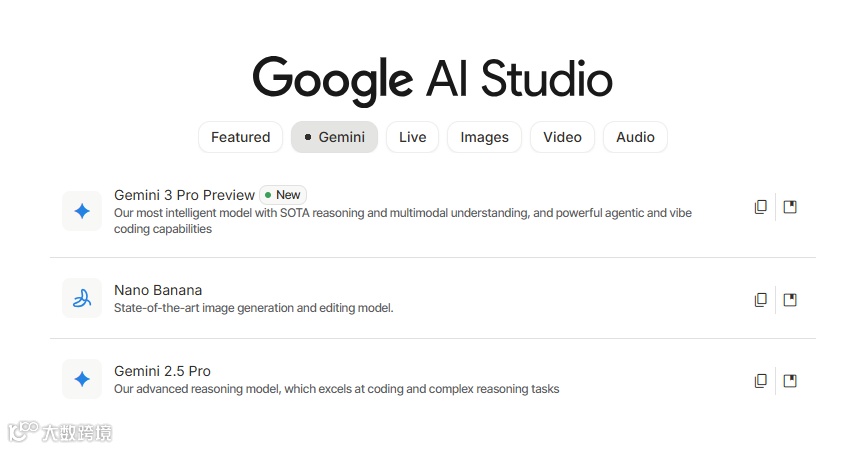Switch to the Video tab

[x=562, y=137]
